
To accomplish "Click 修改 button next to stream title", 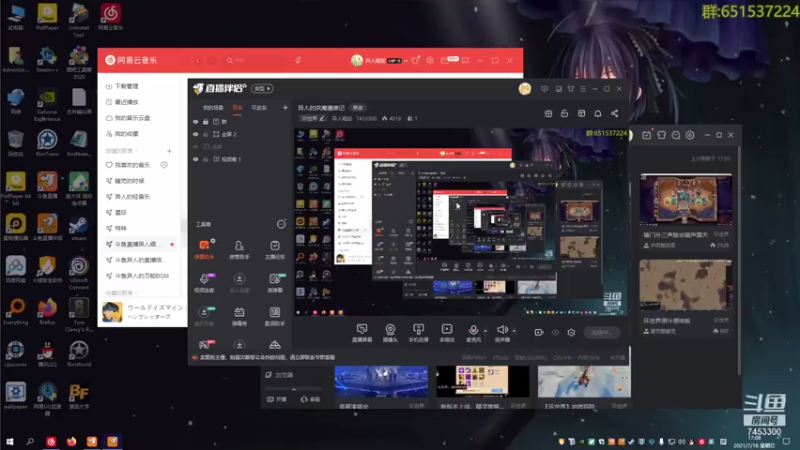I will coord(358,108).
